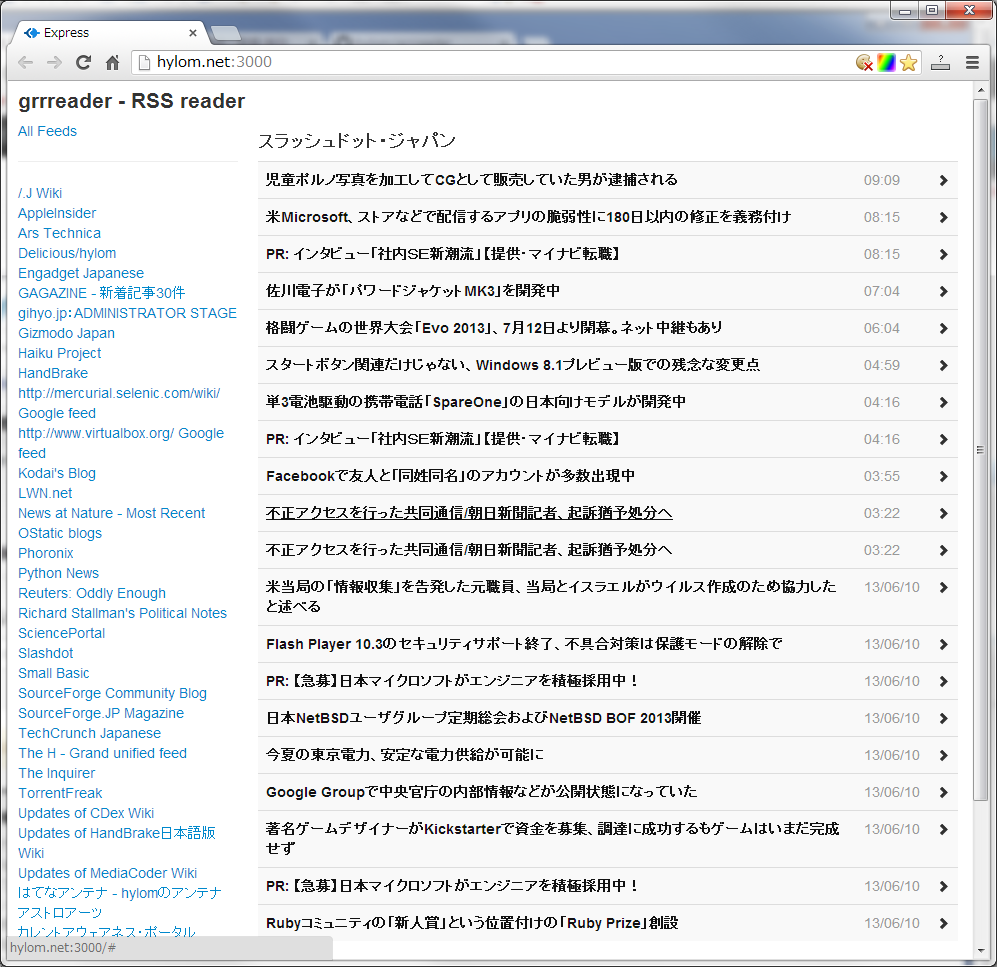Expand the SpareOne phone article chevron
This screenshot has width=997, height=967.
point(943,402)
